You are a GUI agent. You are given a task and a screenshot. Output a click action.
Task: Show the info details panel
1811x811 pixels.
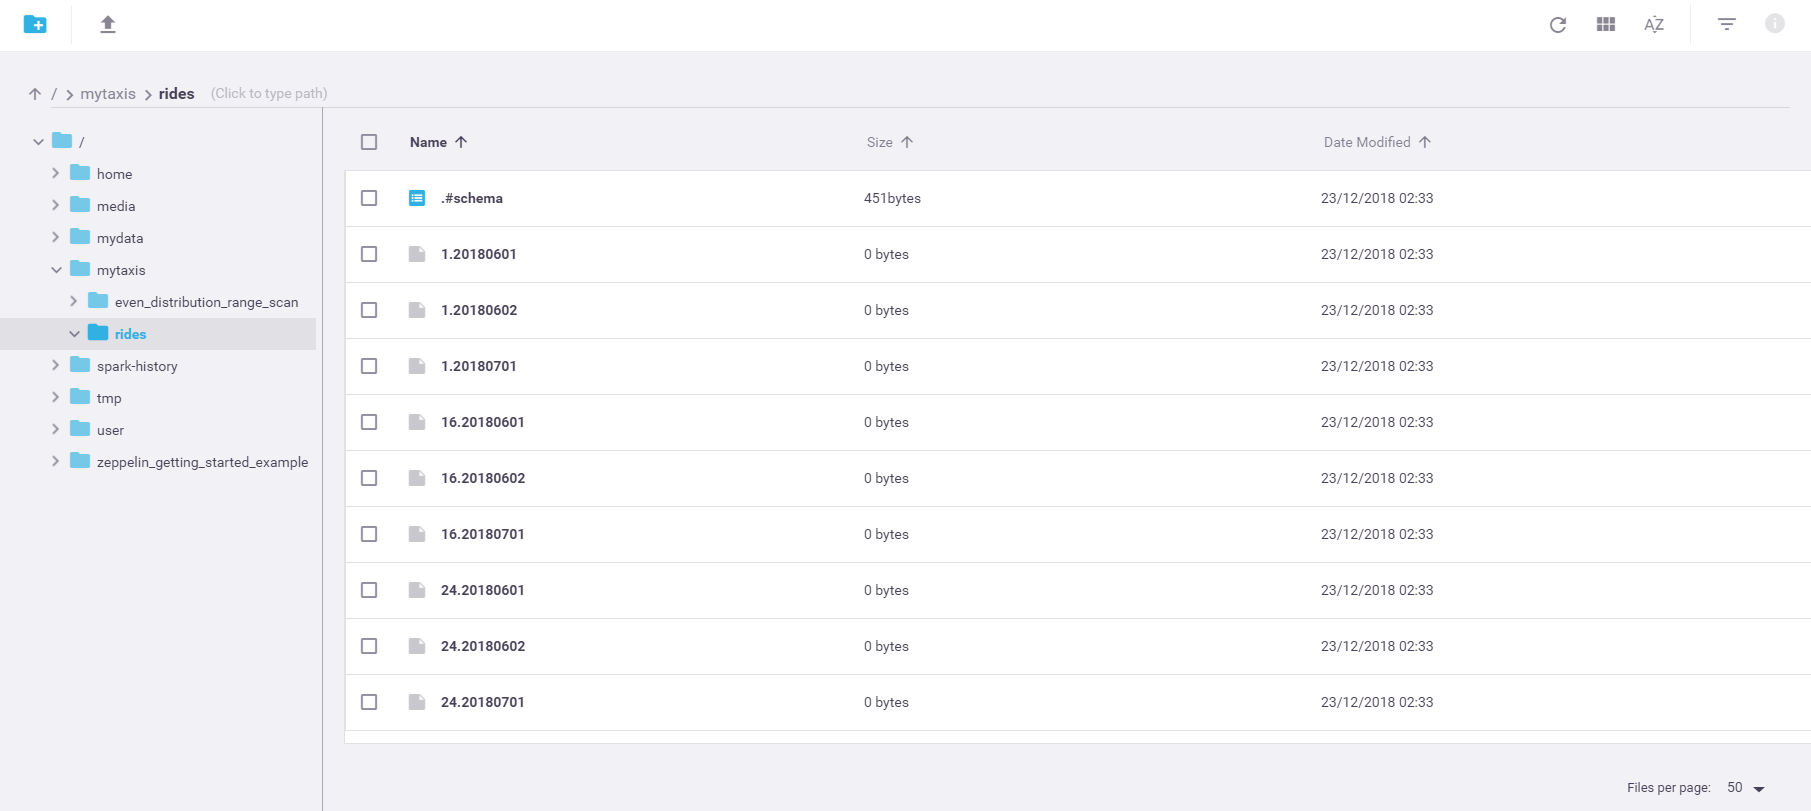1775,23
